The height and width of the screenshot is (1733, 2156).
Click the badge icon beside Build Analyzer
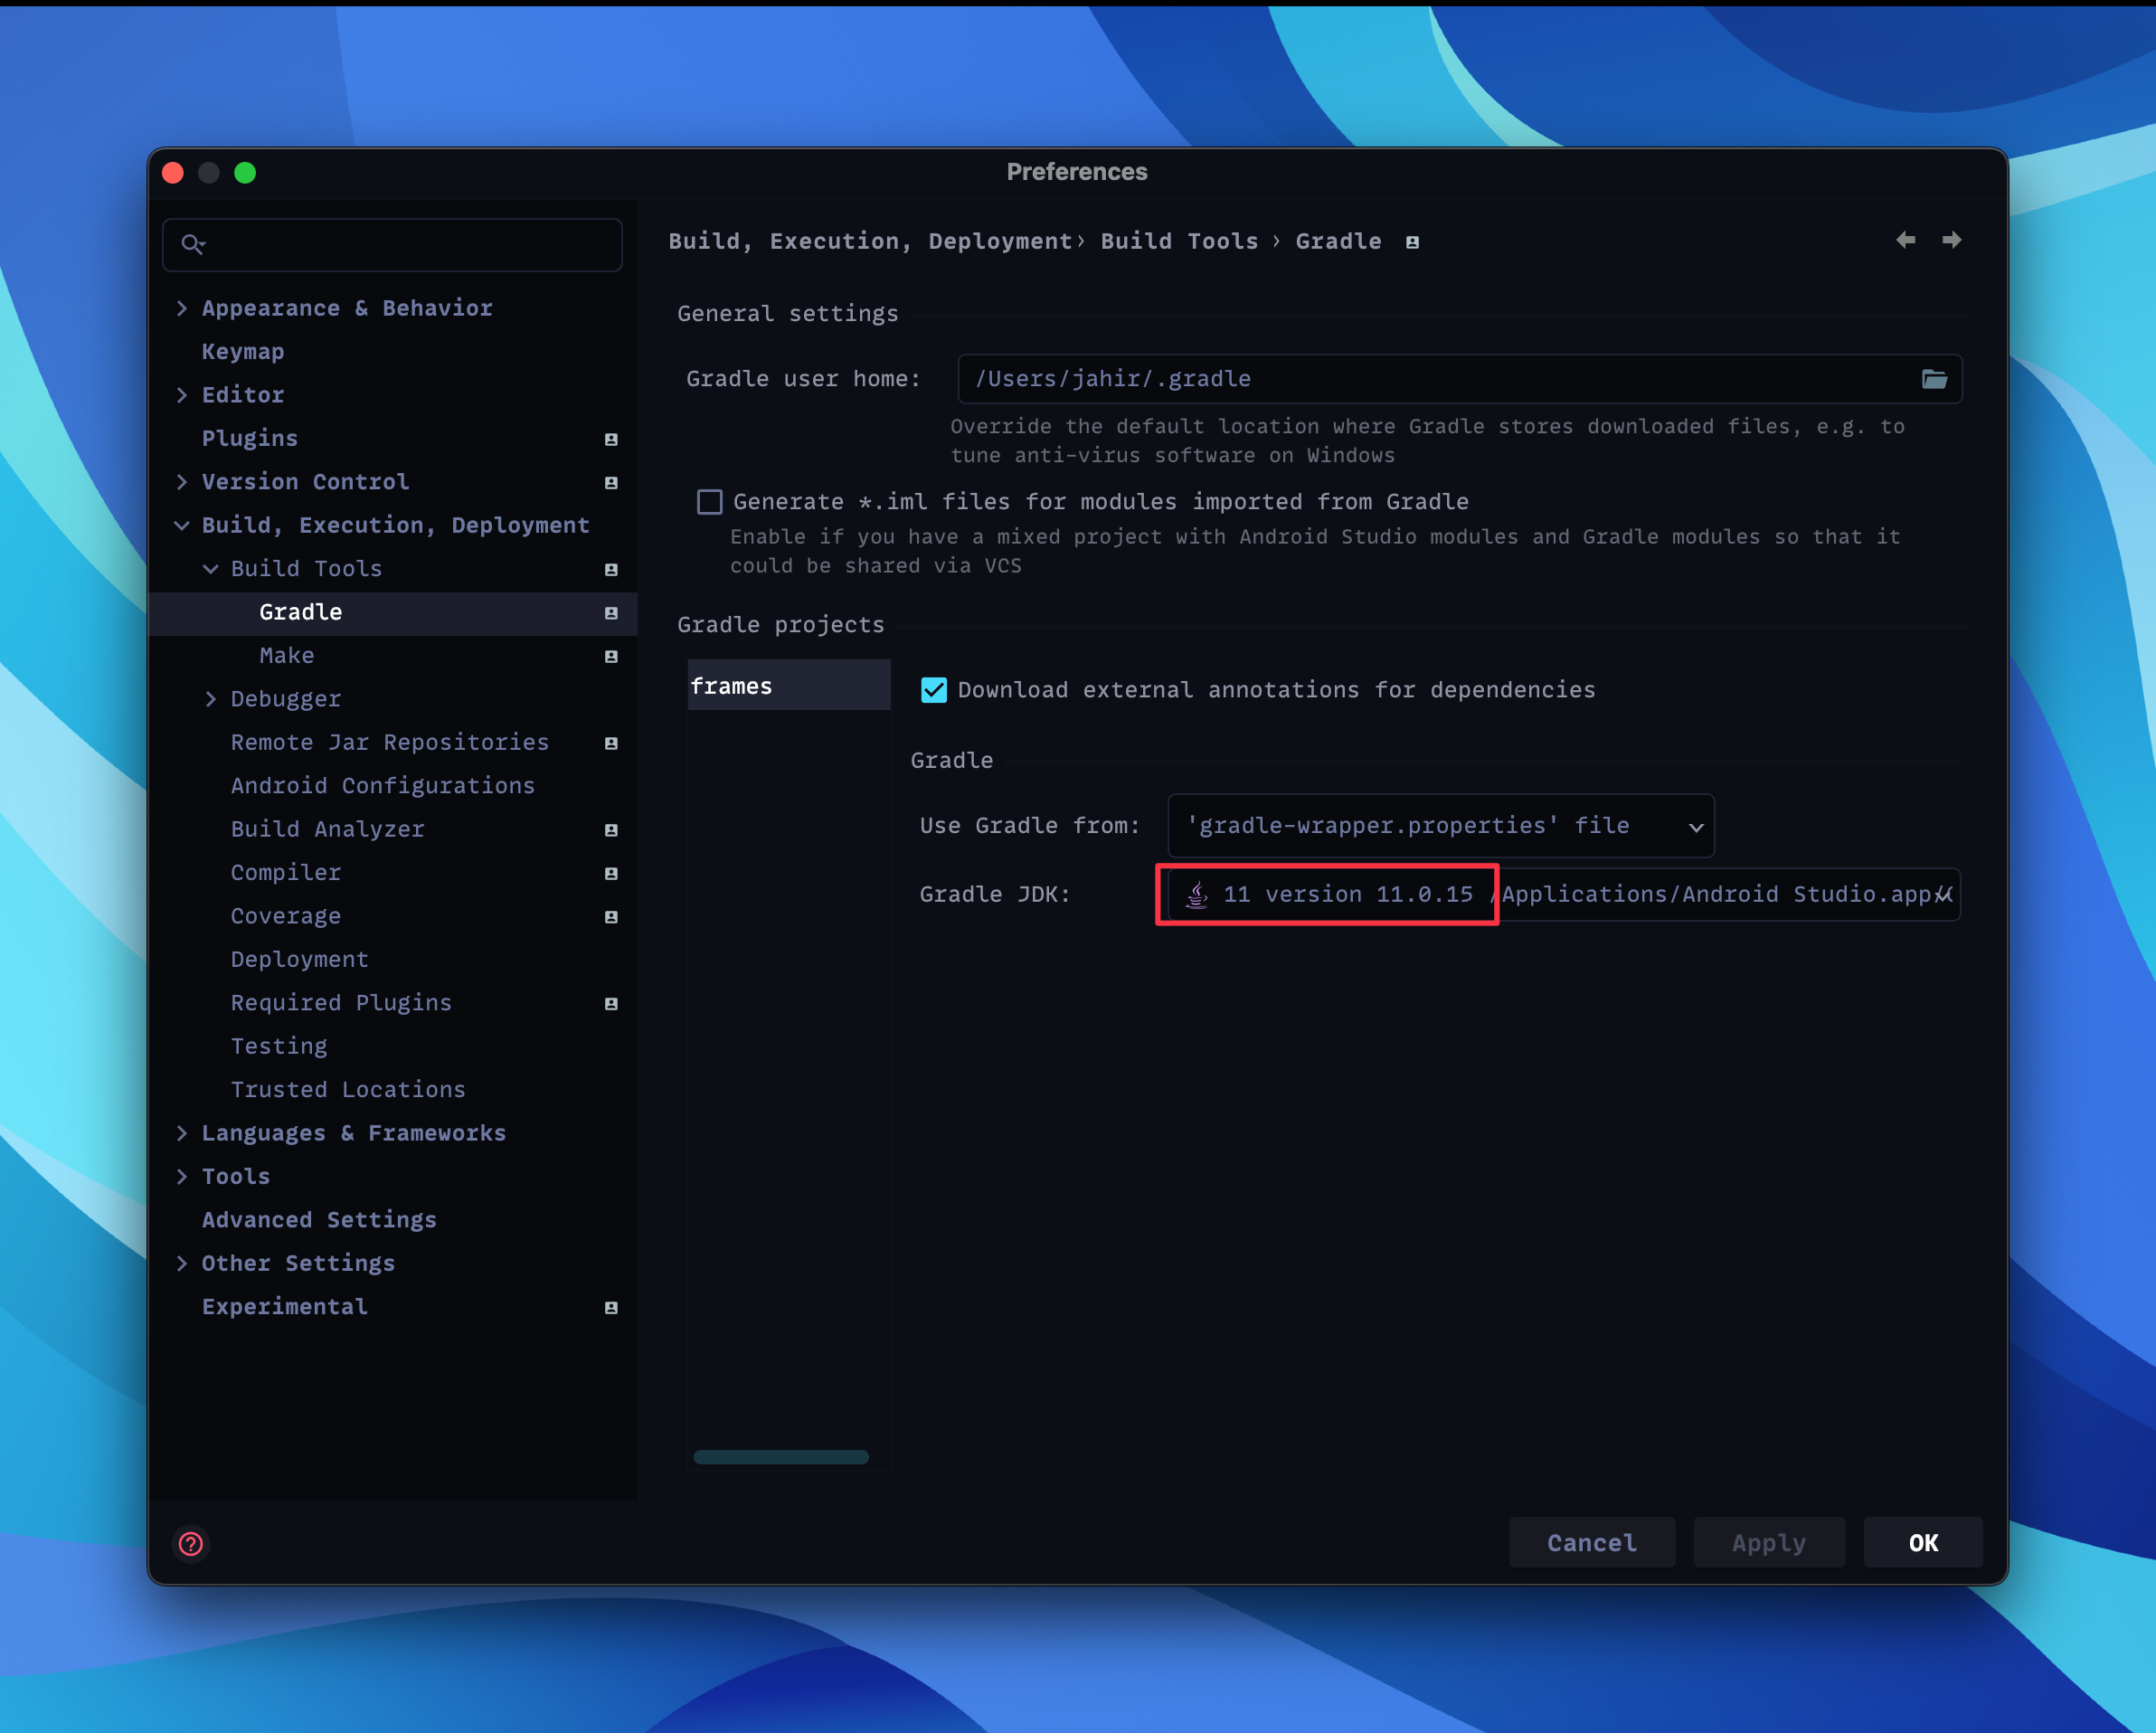[x=611, y=829]
